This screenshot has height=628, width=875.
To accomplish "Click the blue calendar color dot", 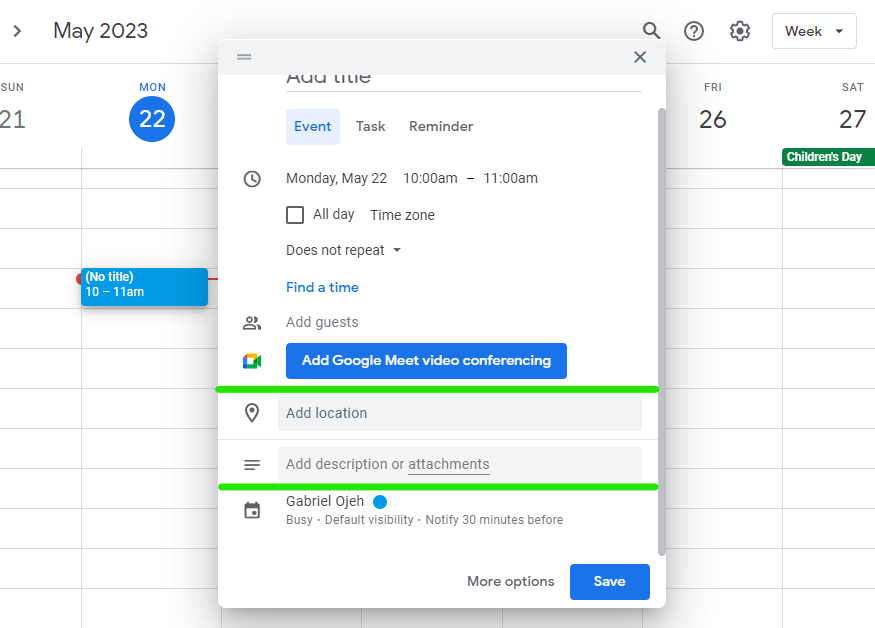I will 380,502.
